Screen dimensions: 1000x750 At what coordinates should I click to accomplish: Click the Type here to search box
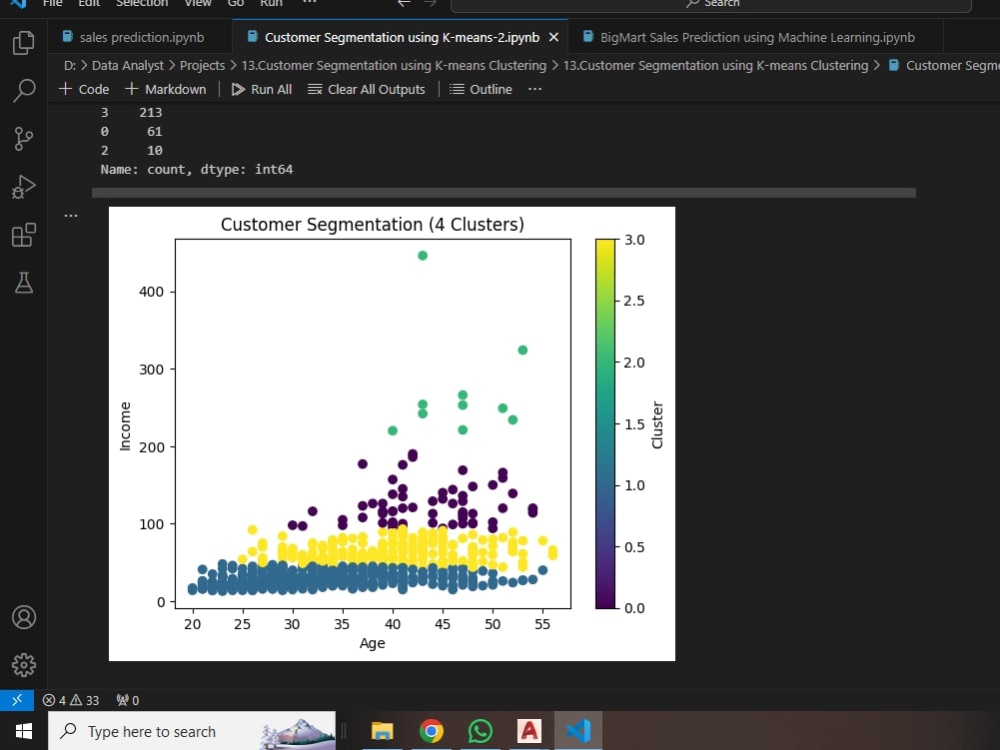192,731
